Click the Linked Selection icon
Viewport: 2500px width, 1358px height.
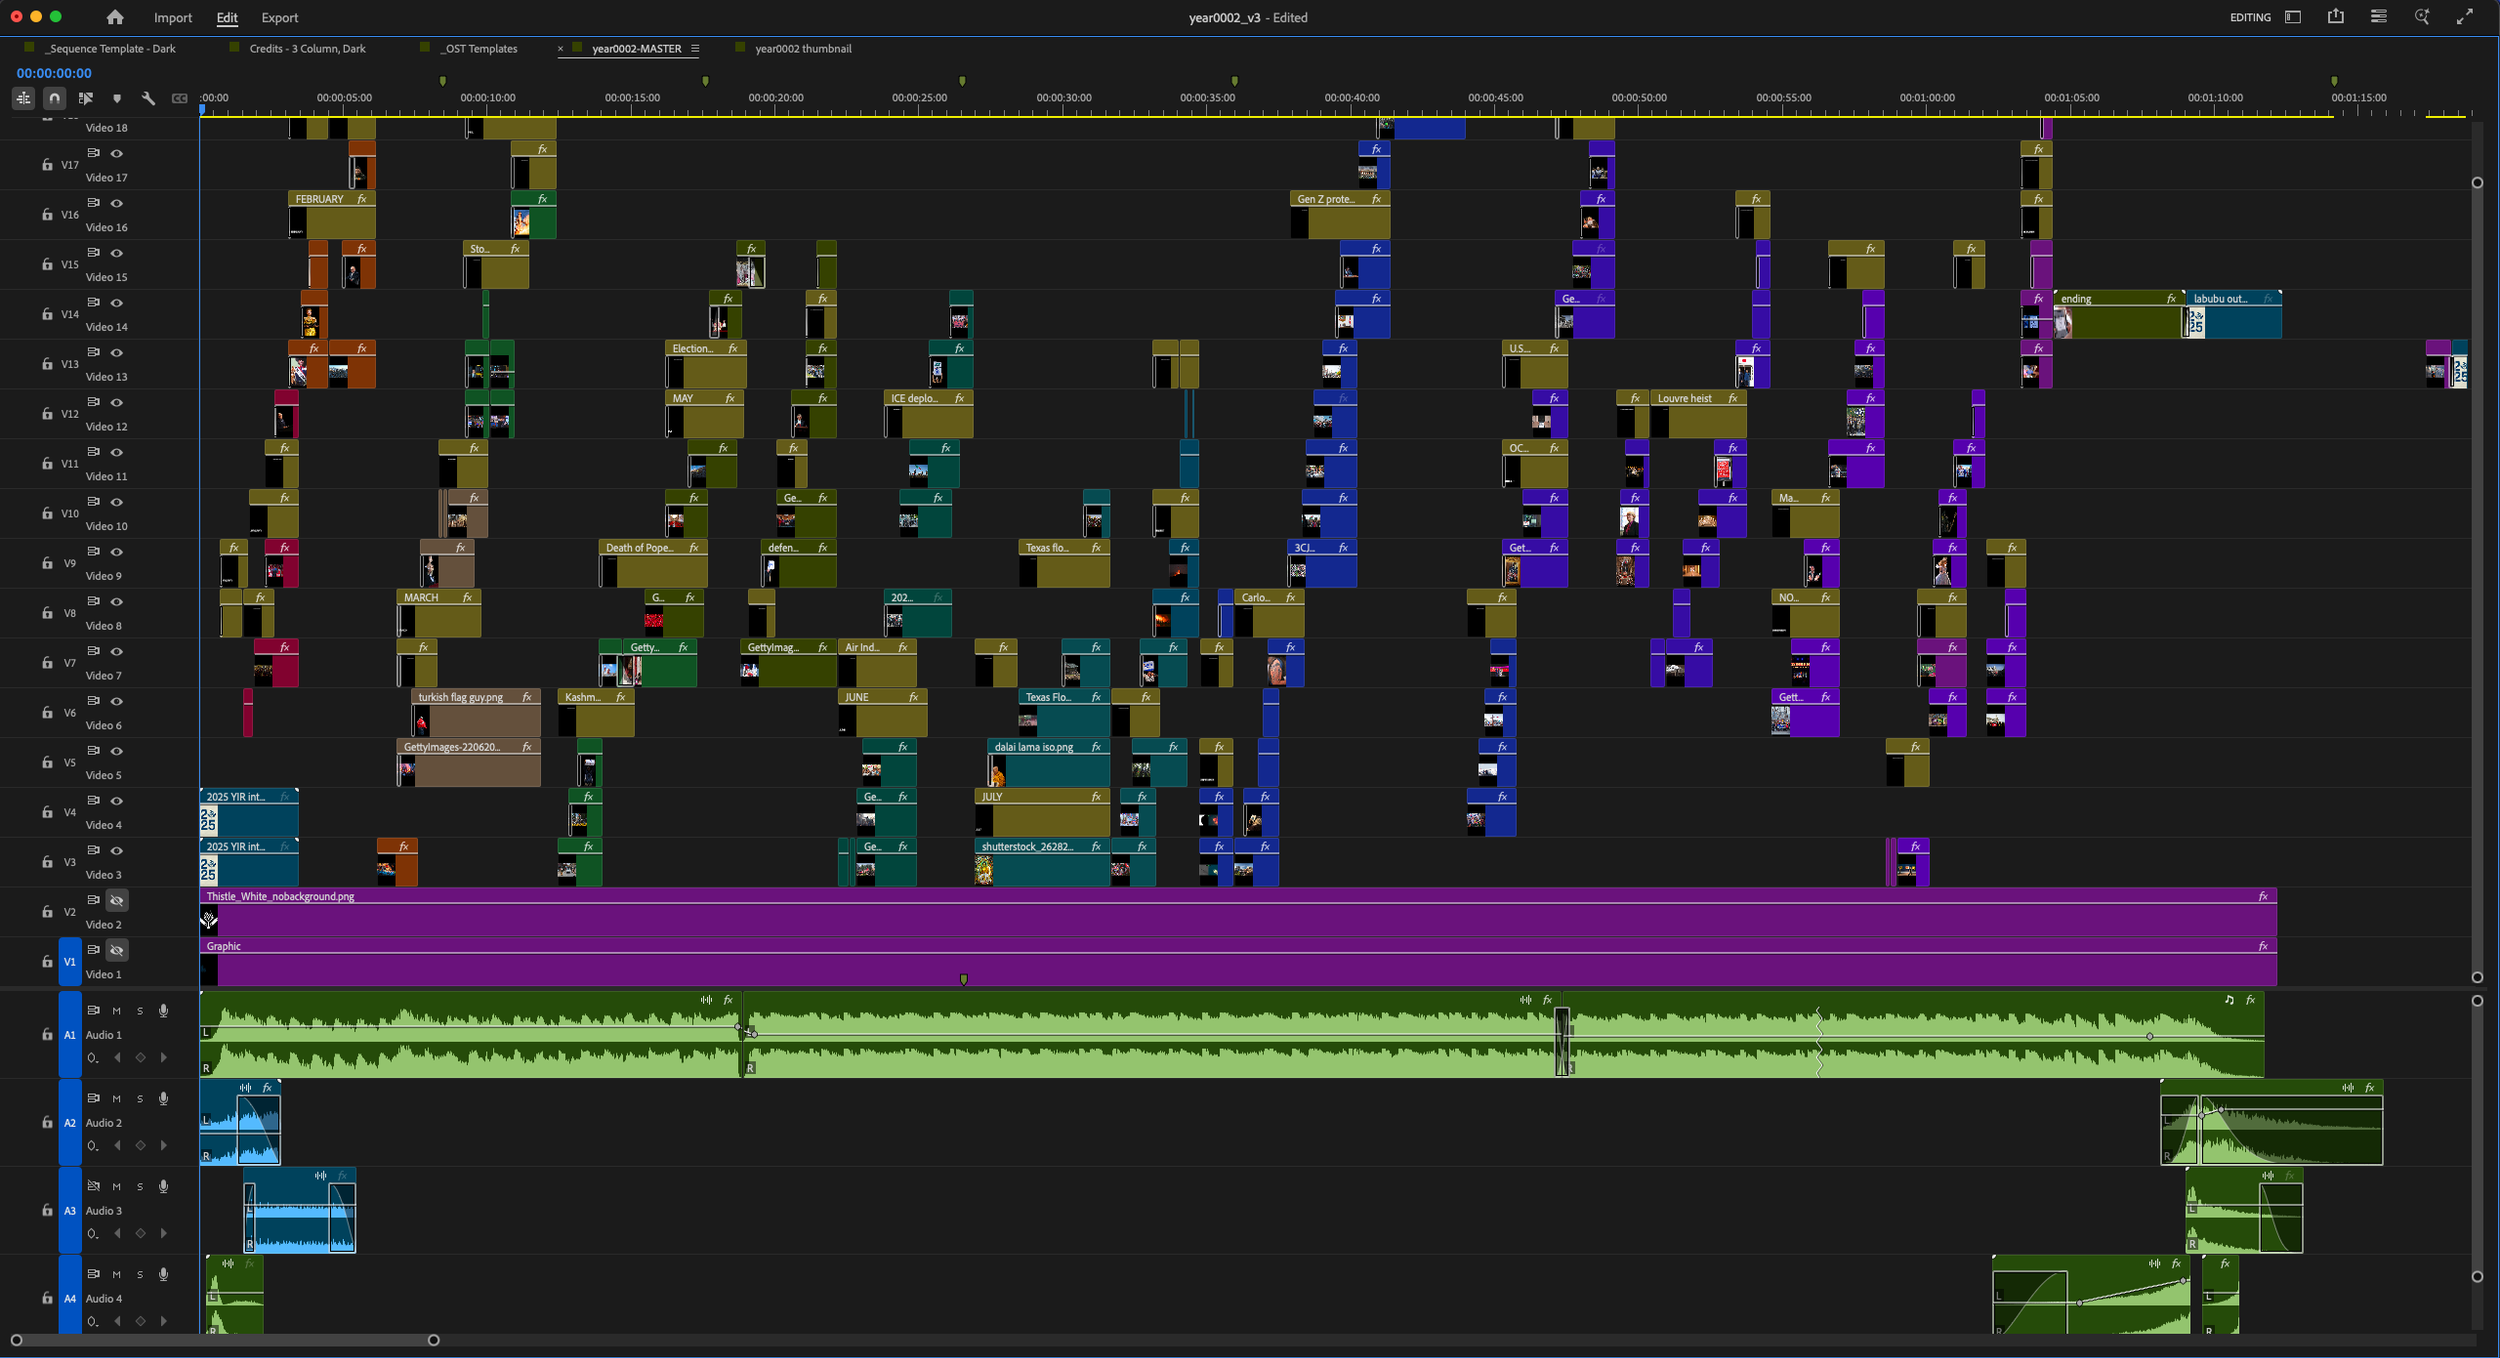86,98
